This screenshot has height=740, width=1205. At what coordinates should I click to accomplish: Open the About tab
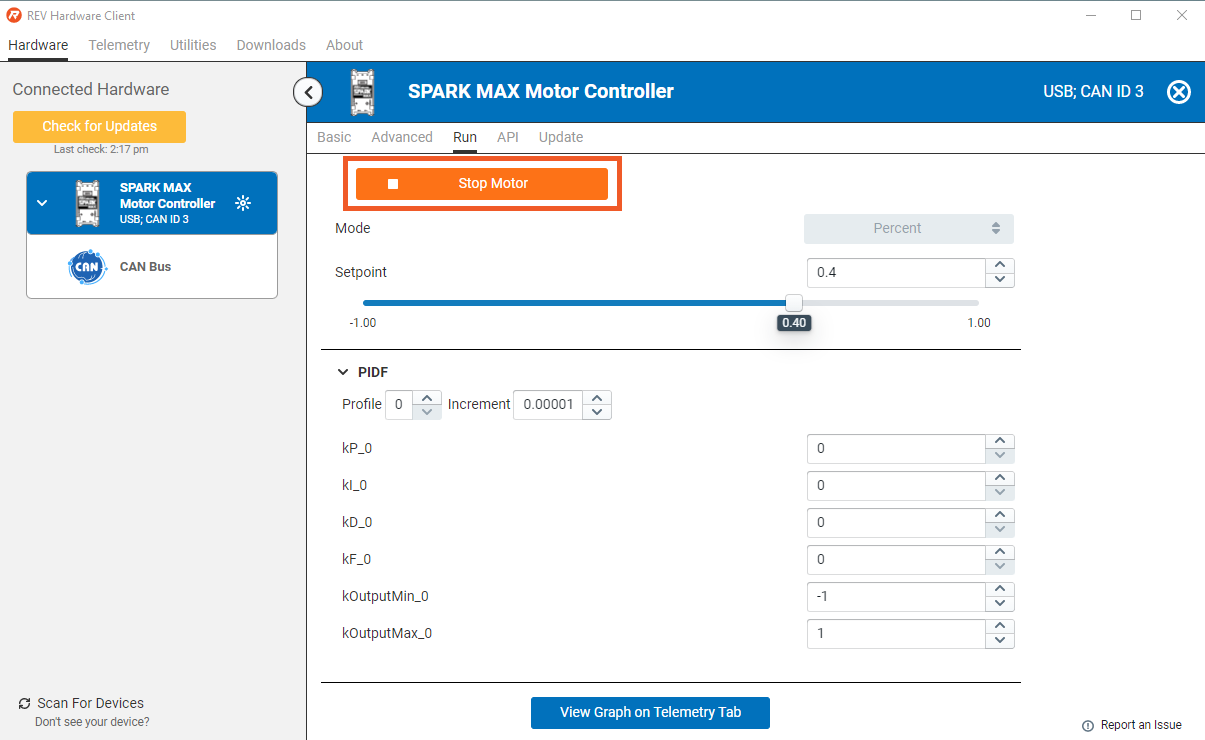tap(344, 45)
